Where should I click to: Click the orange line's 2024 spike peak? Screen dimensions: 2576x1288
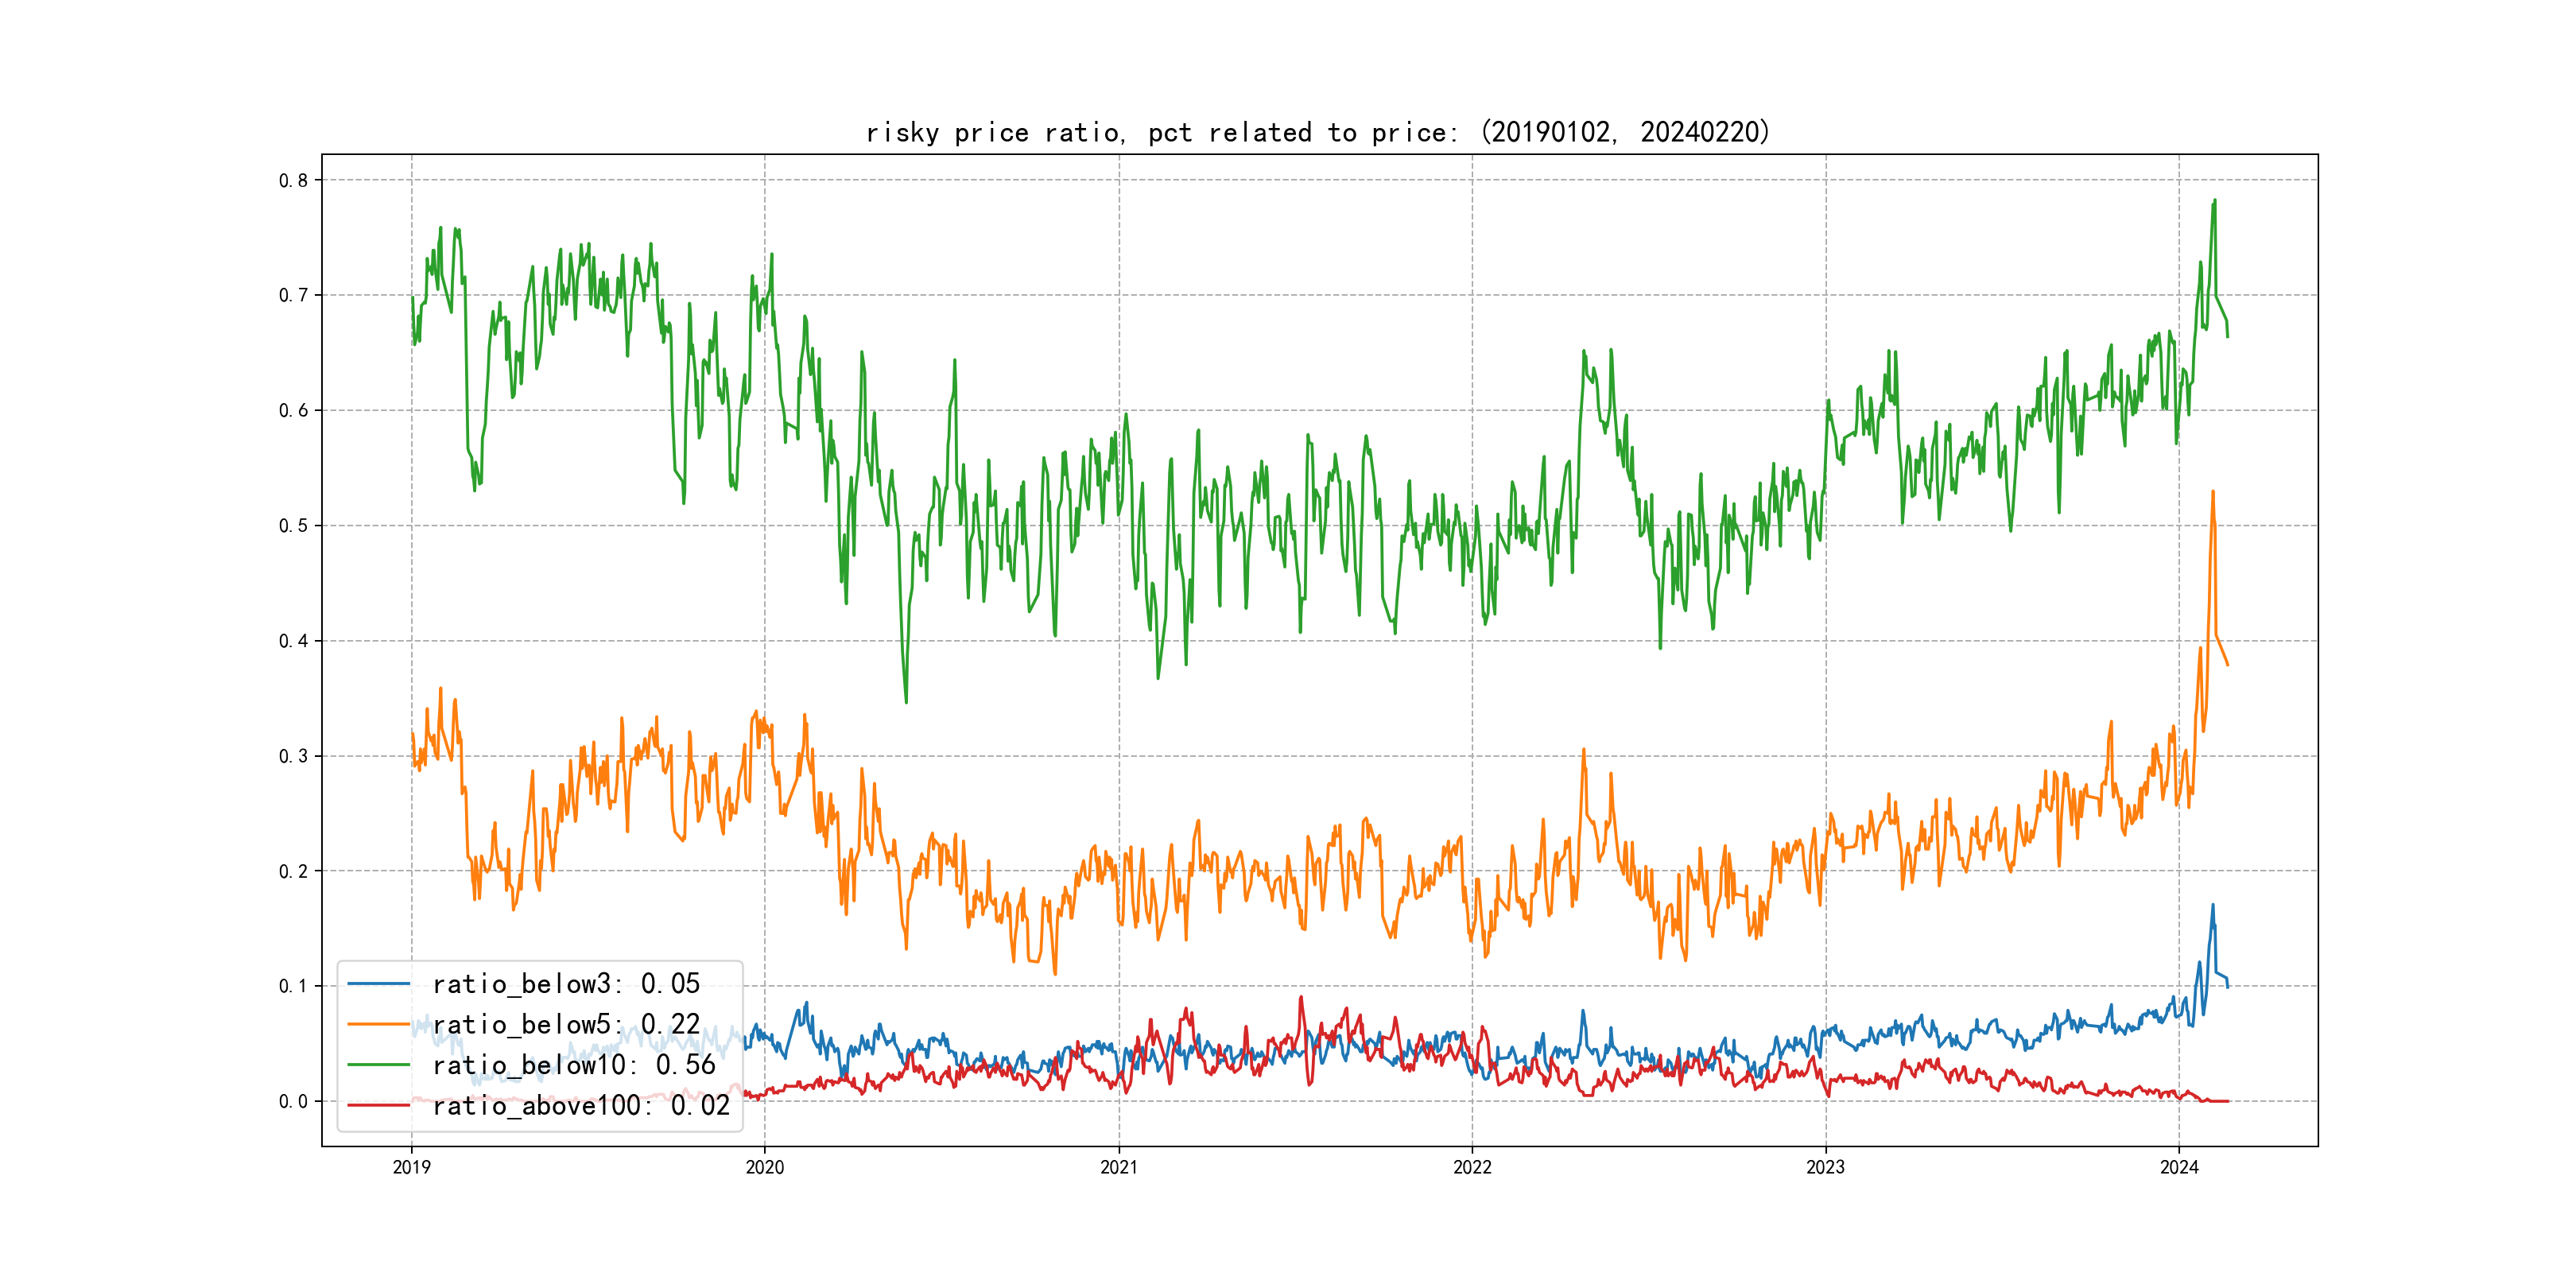point(2213,492)
